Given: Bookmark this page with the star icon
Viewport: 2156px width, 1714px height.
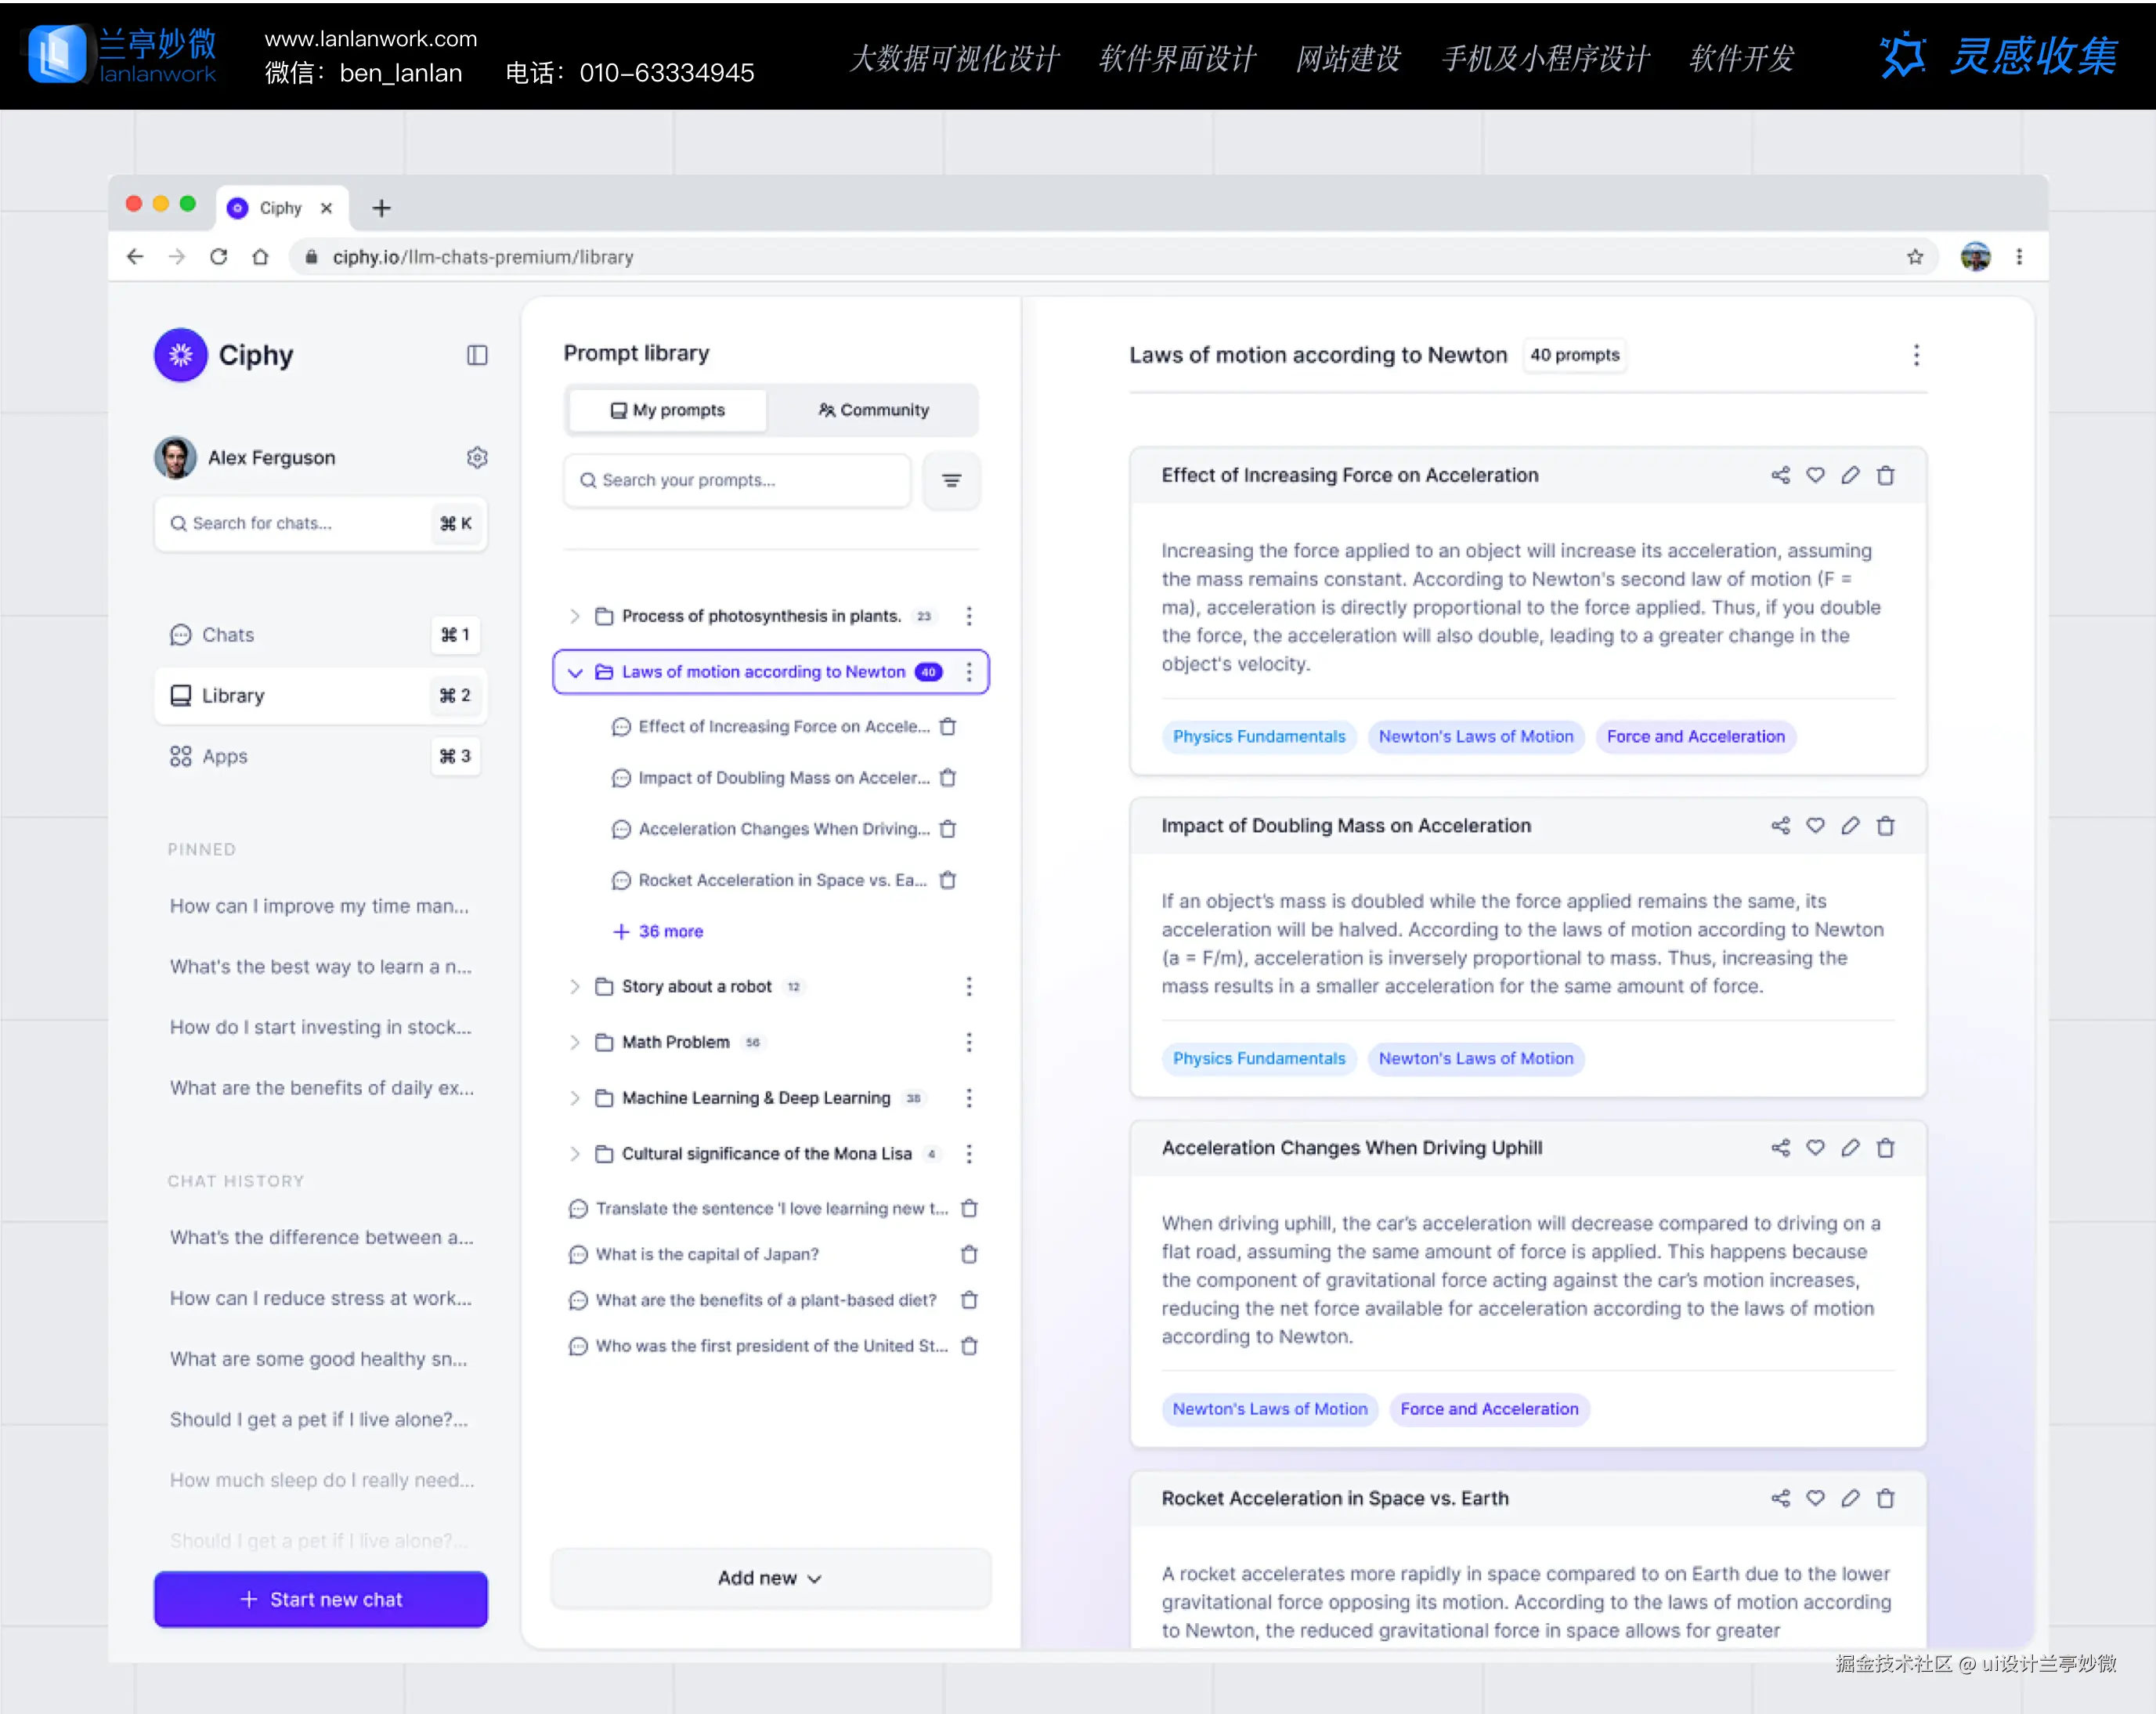Looking at the screenshot, I should (x=1914, y=257).
